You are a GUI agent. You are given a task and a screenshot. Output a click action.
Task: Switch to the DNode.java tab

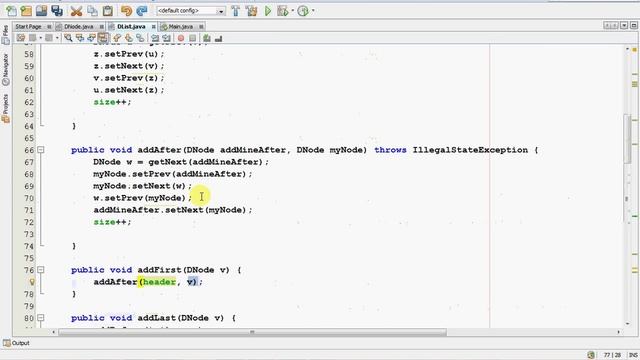pyautogui.click(x=78, y=27)
